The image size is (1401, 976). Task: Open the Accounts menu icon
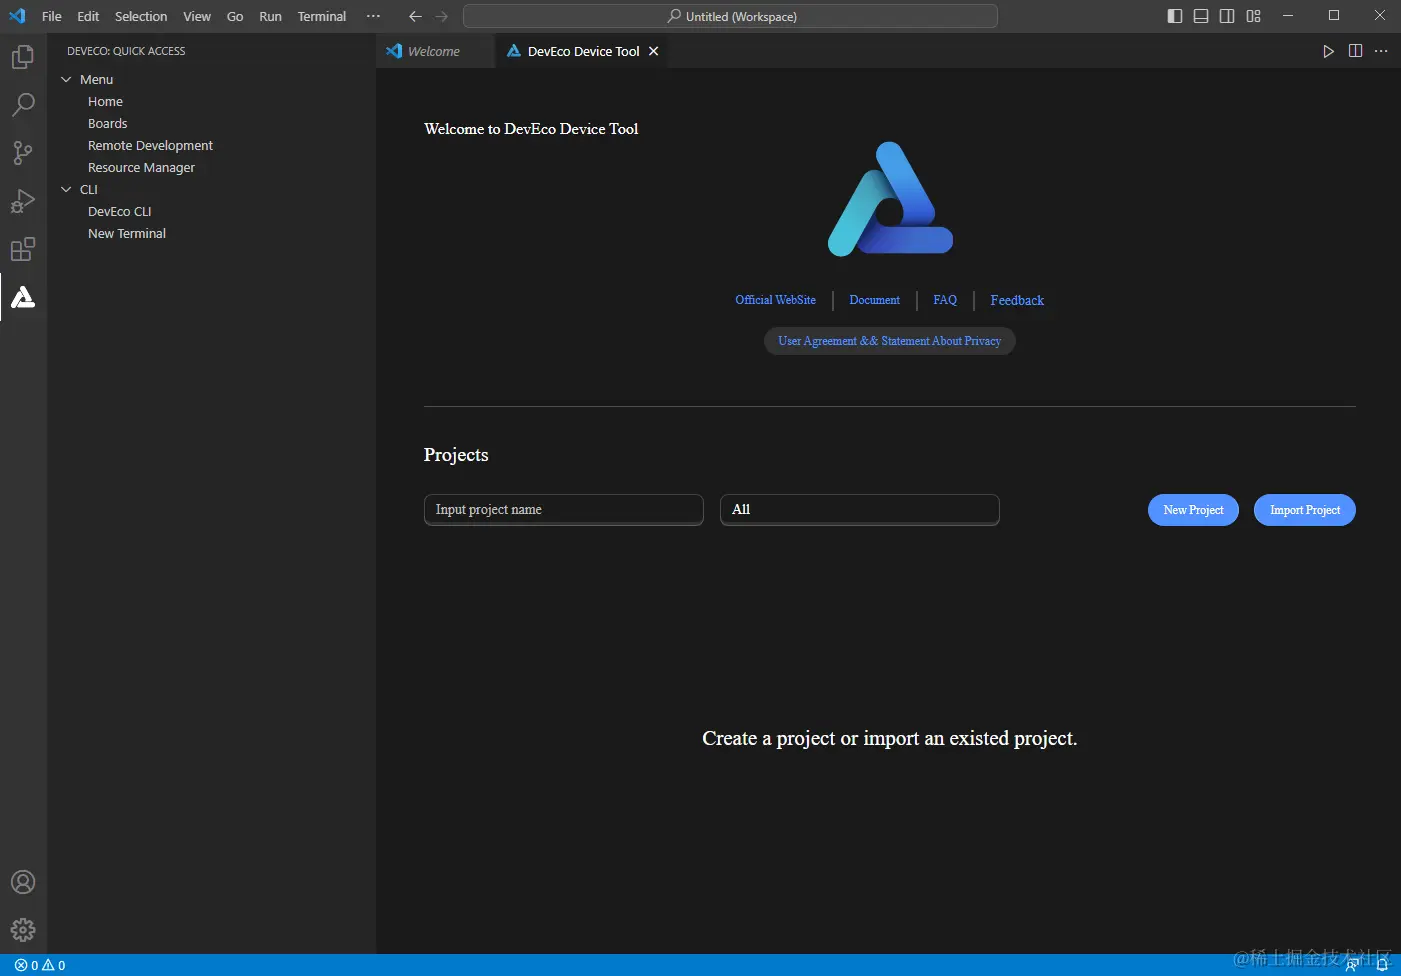tap(23, 882)
